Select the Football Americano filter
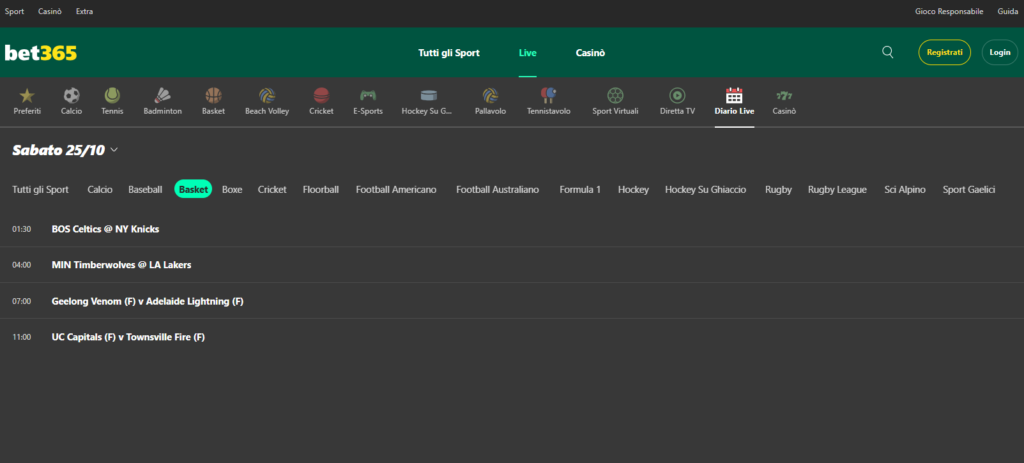 pos(396,189)
